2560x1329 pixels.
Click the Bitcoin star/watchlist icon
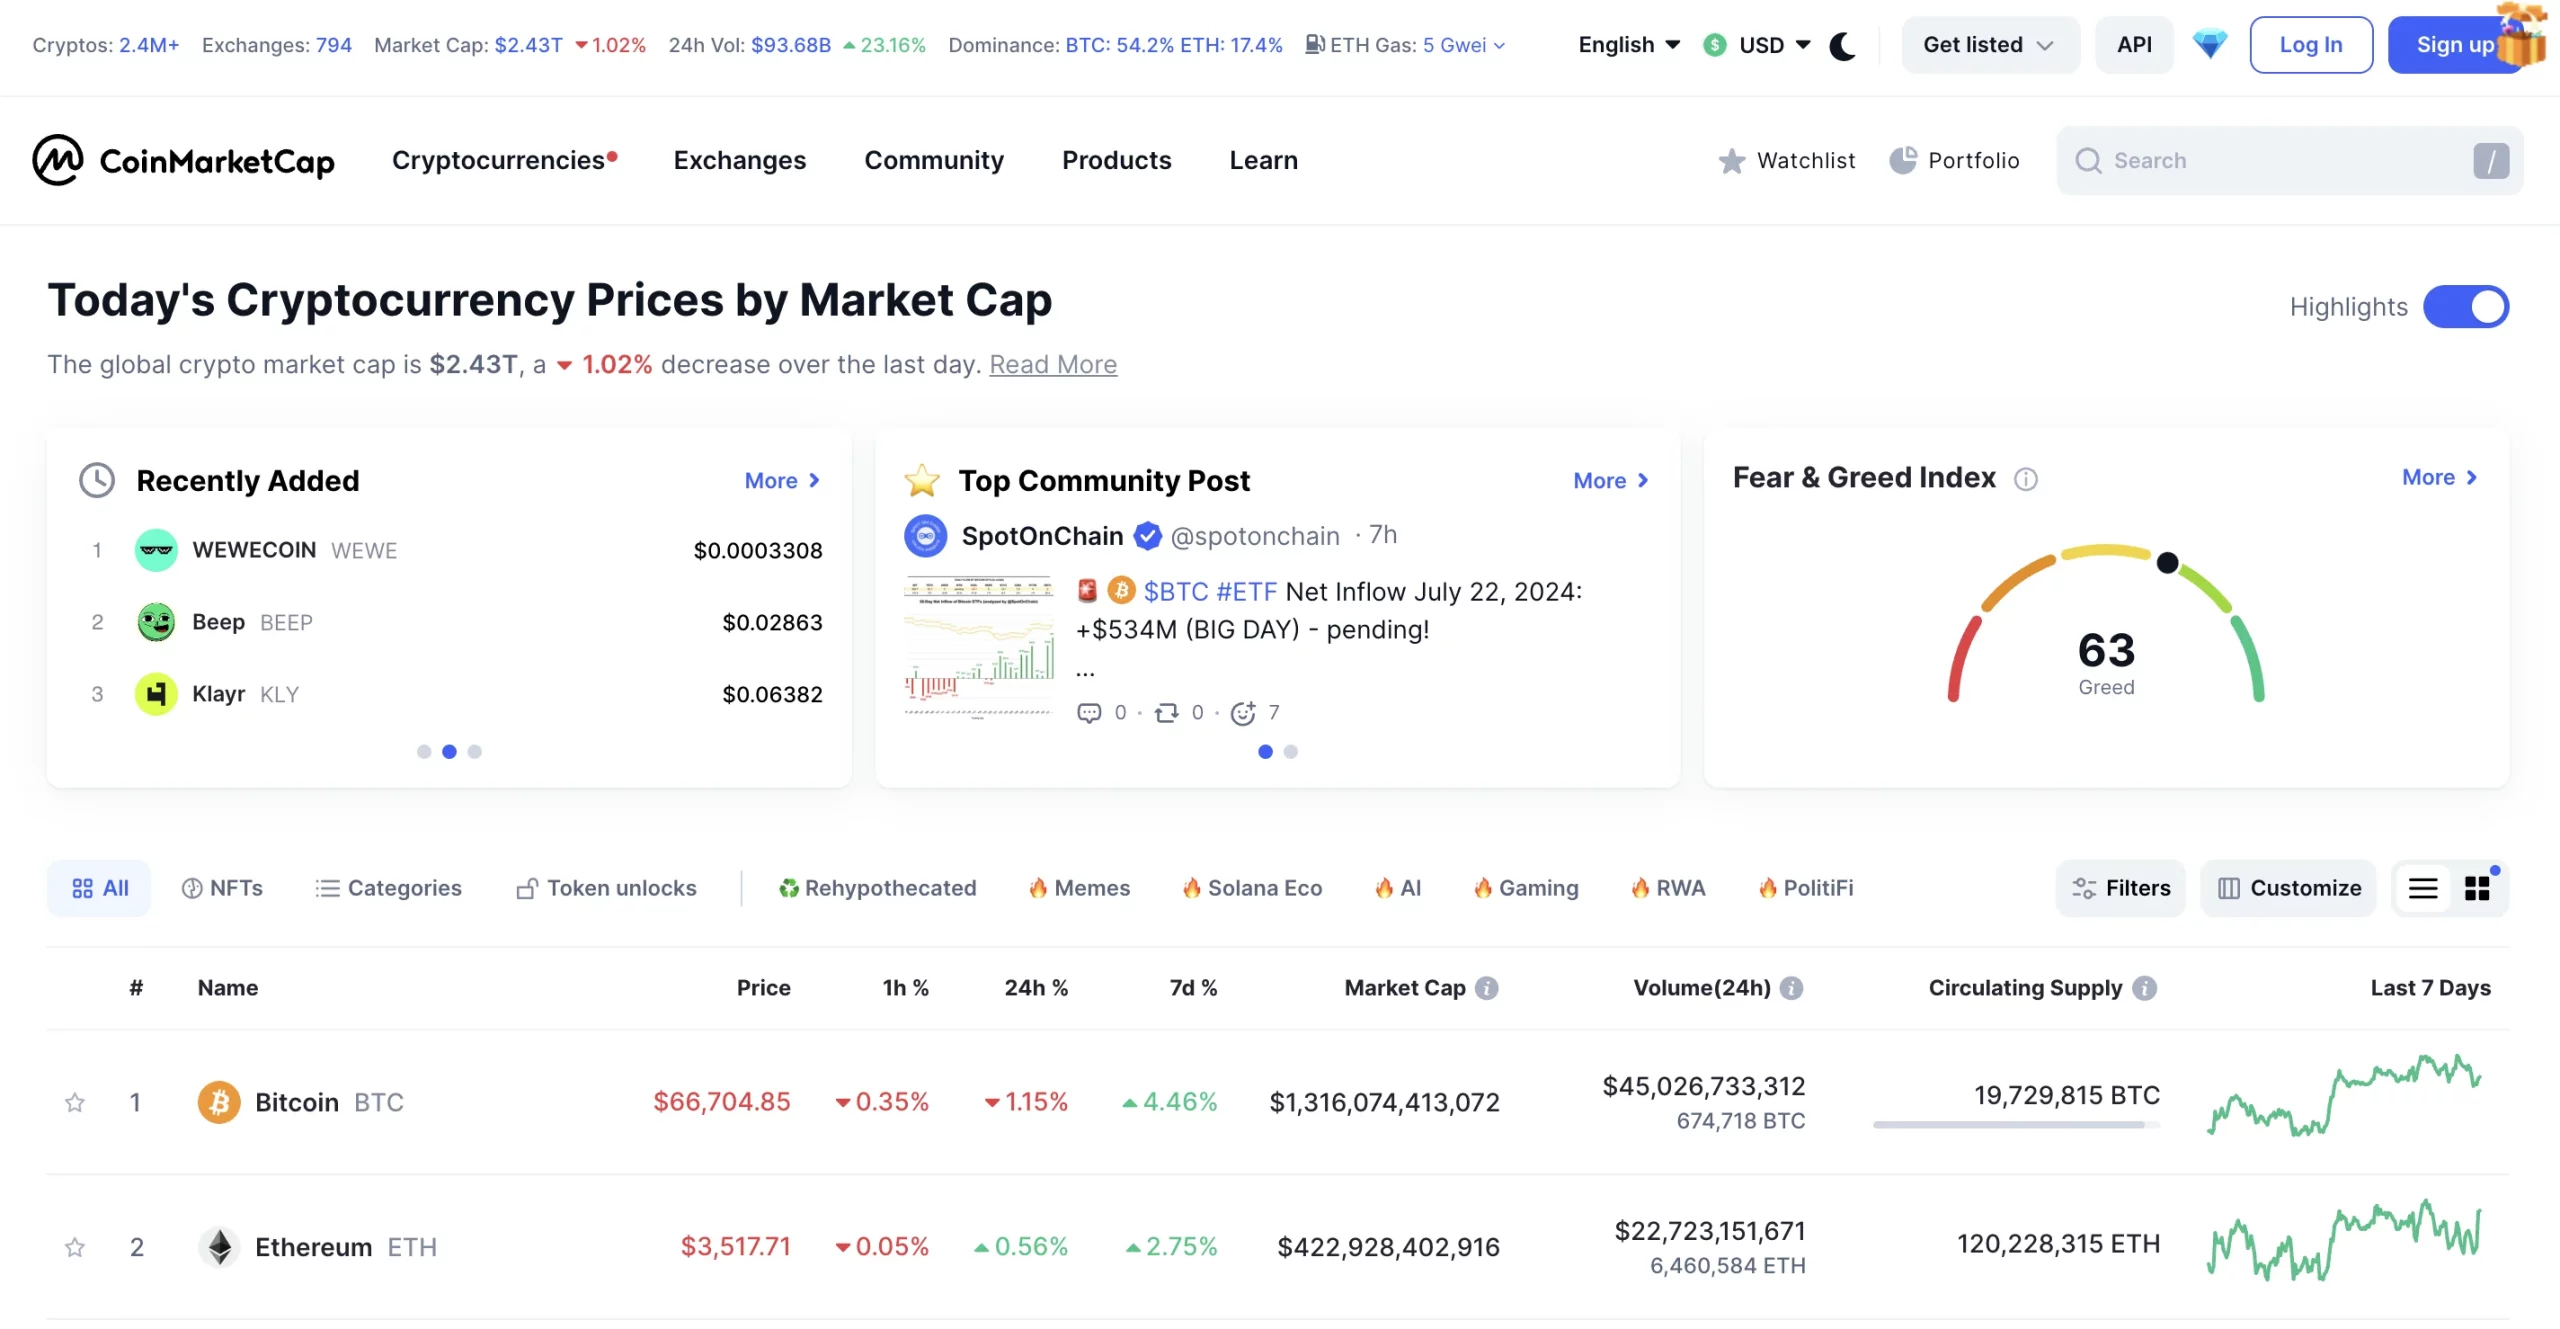[x=74, y=1102]
